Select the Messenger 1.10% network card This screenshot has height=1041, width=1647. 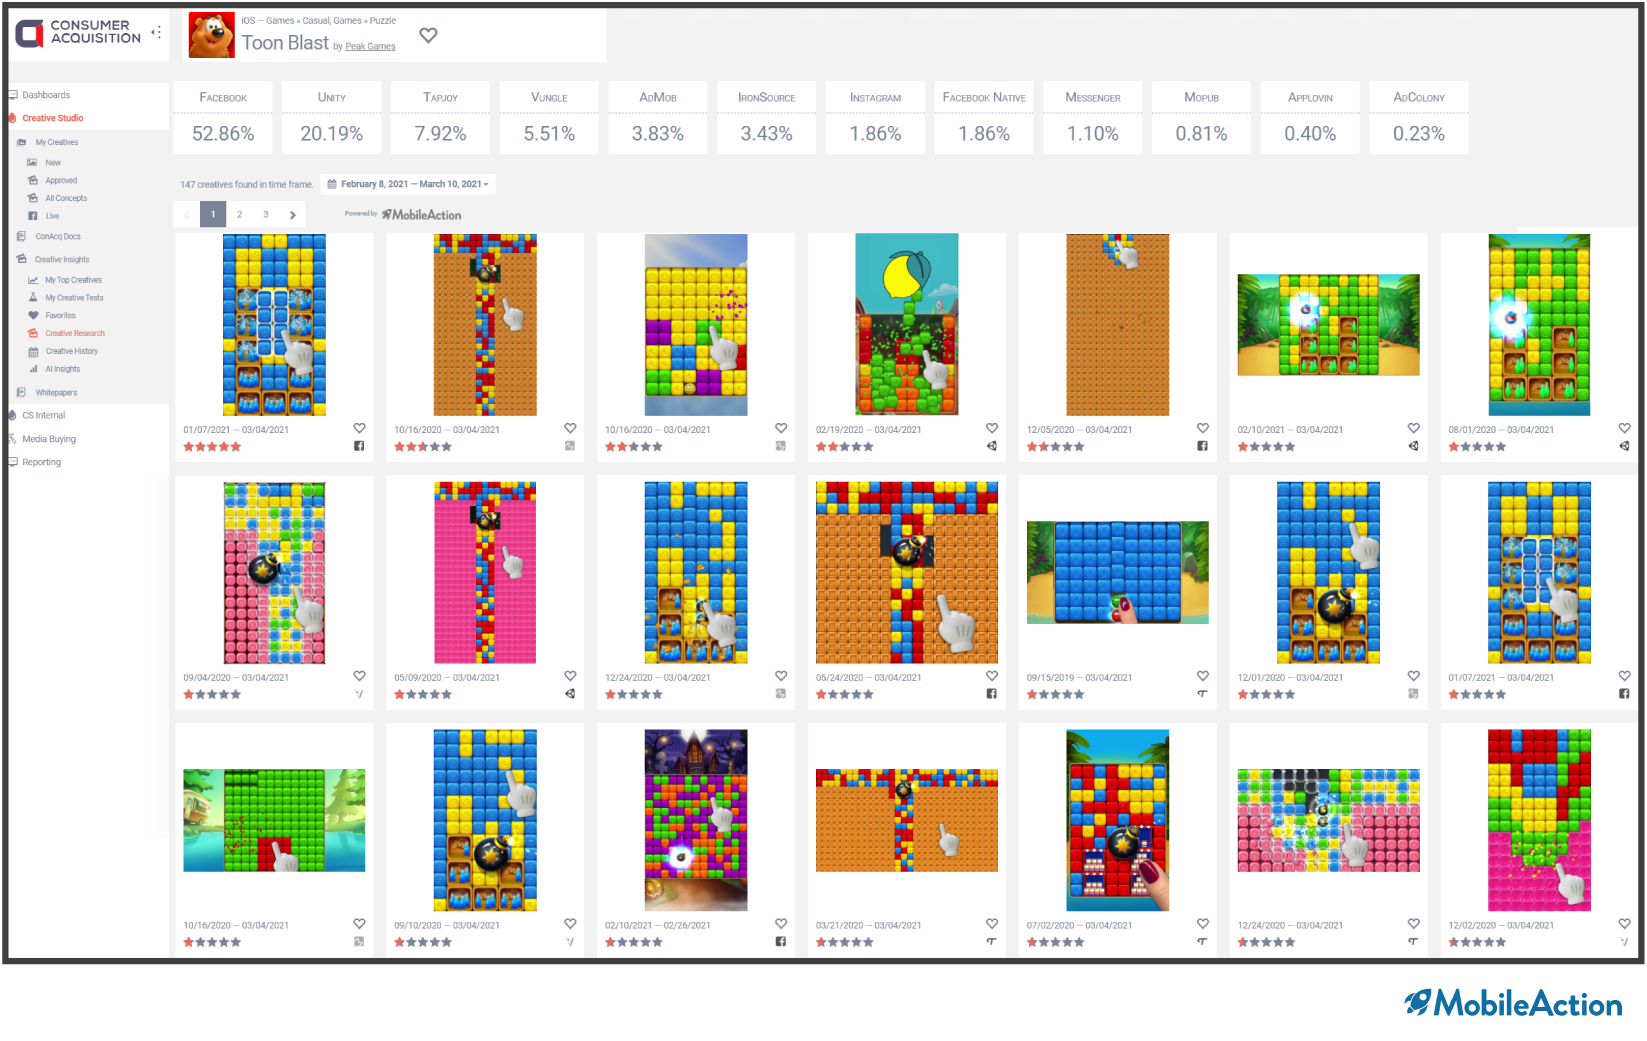pyautogui.click(x=1093, y=118)
